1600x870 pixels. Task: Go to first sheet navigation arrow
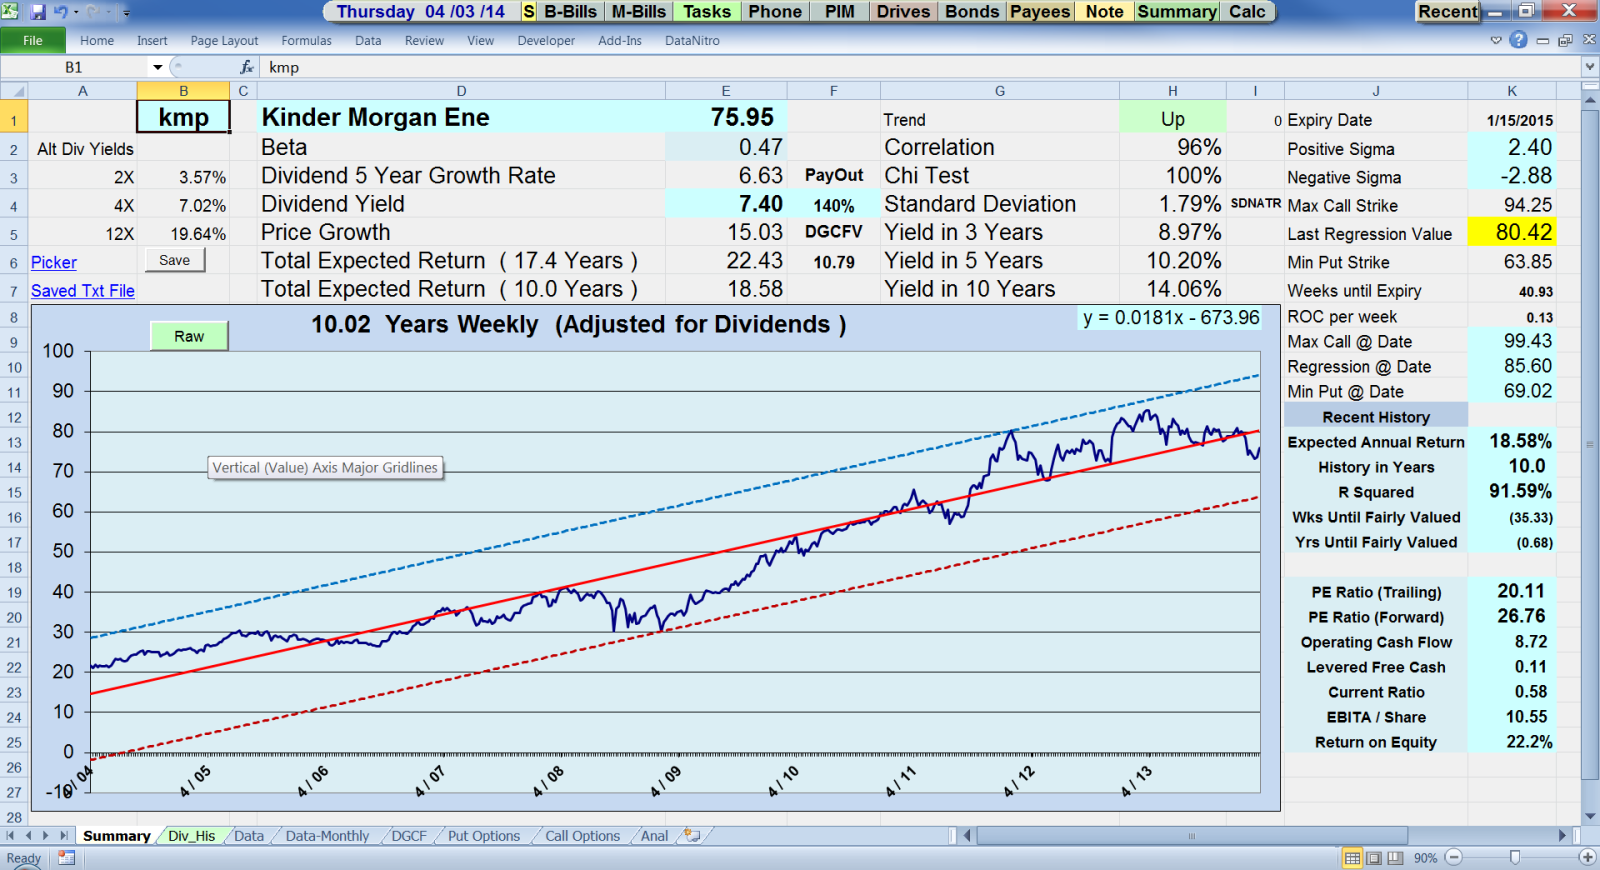click(x=11, y=835)
